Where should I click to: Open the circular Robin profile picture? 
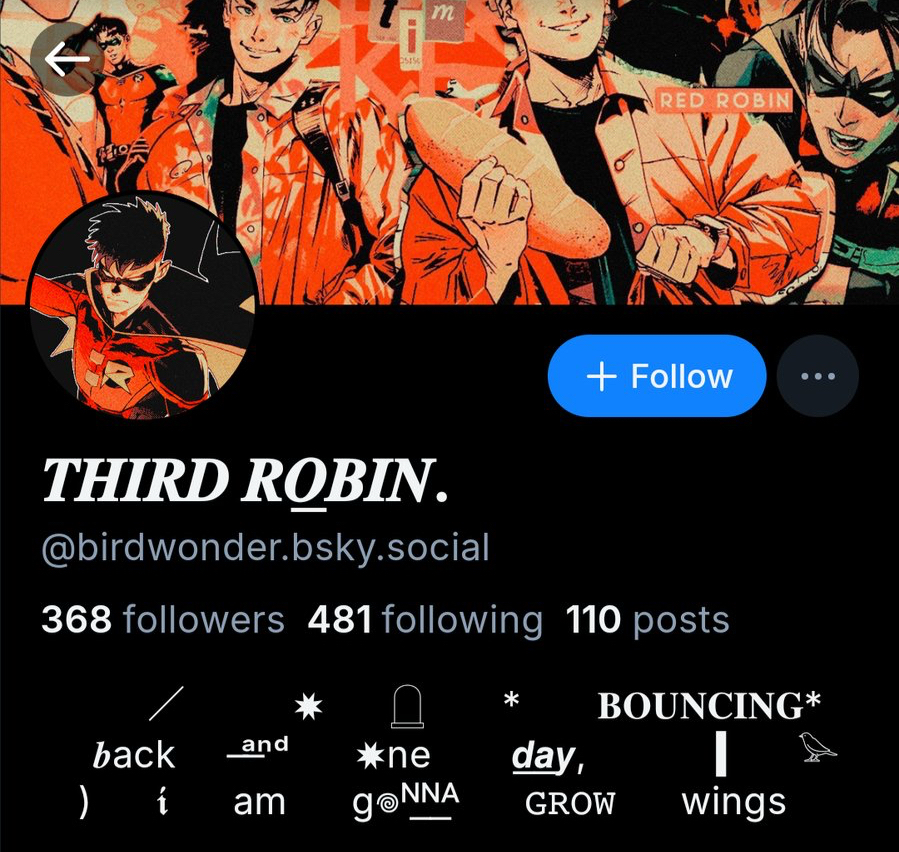point(142,307)
